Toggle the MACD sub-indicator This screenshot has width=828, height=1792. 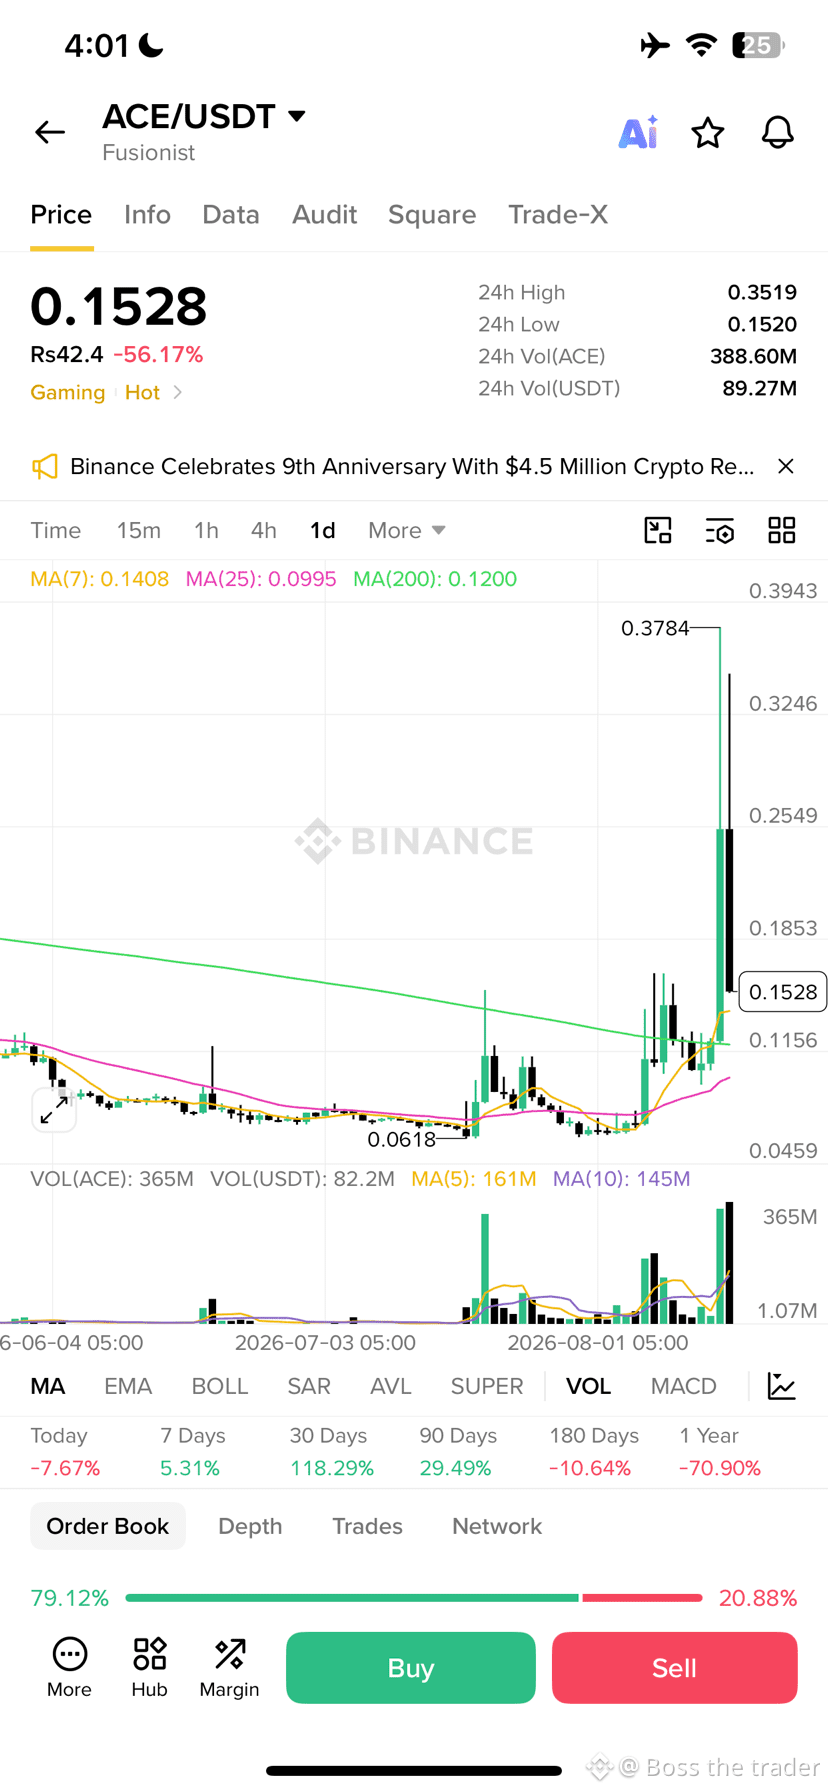pyautogui.click(x=684, y=1386)
